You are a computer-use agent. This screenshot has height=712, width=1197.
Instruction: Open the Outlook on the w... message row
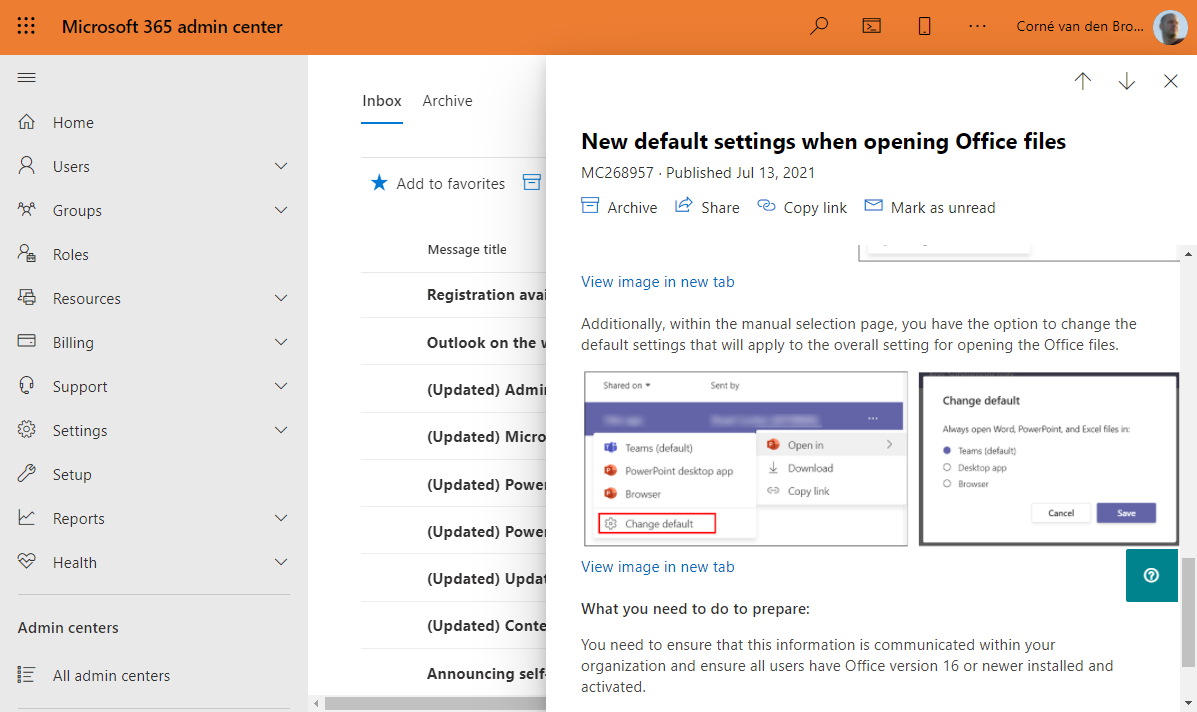click(x=453, y=343)
